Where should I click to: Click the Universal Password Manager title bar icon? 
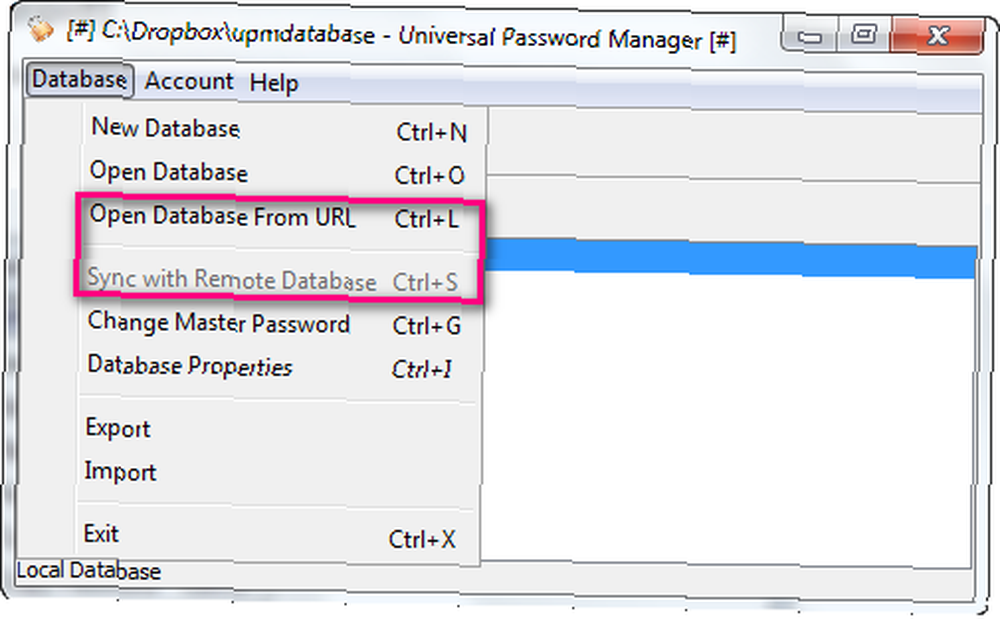40,29
